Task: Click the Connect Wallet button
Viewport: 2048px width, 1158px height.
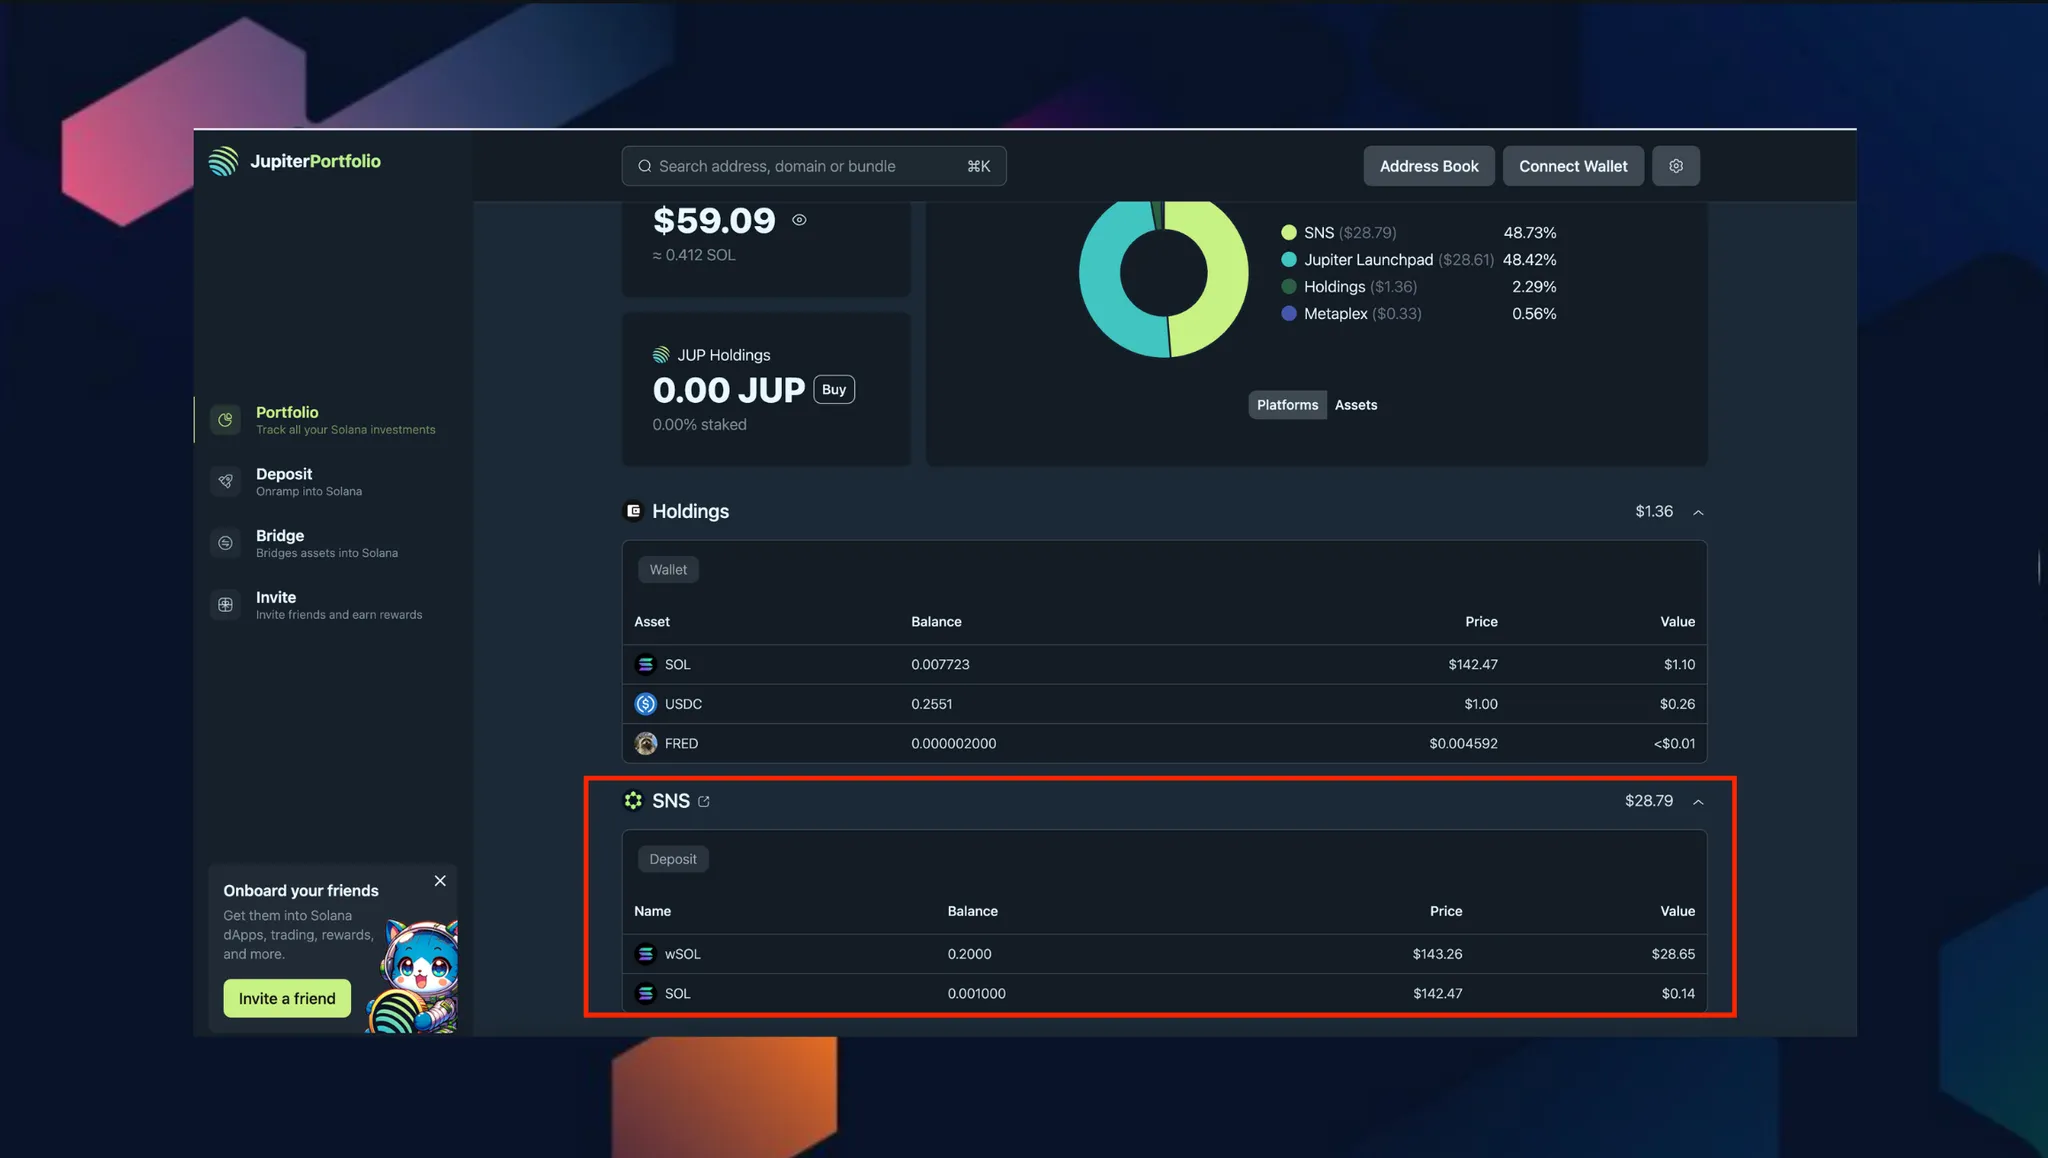Action: 1573,166
